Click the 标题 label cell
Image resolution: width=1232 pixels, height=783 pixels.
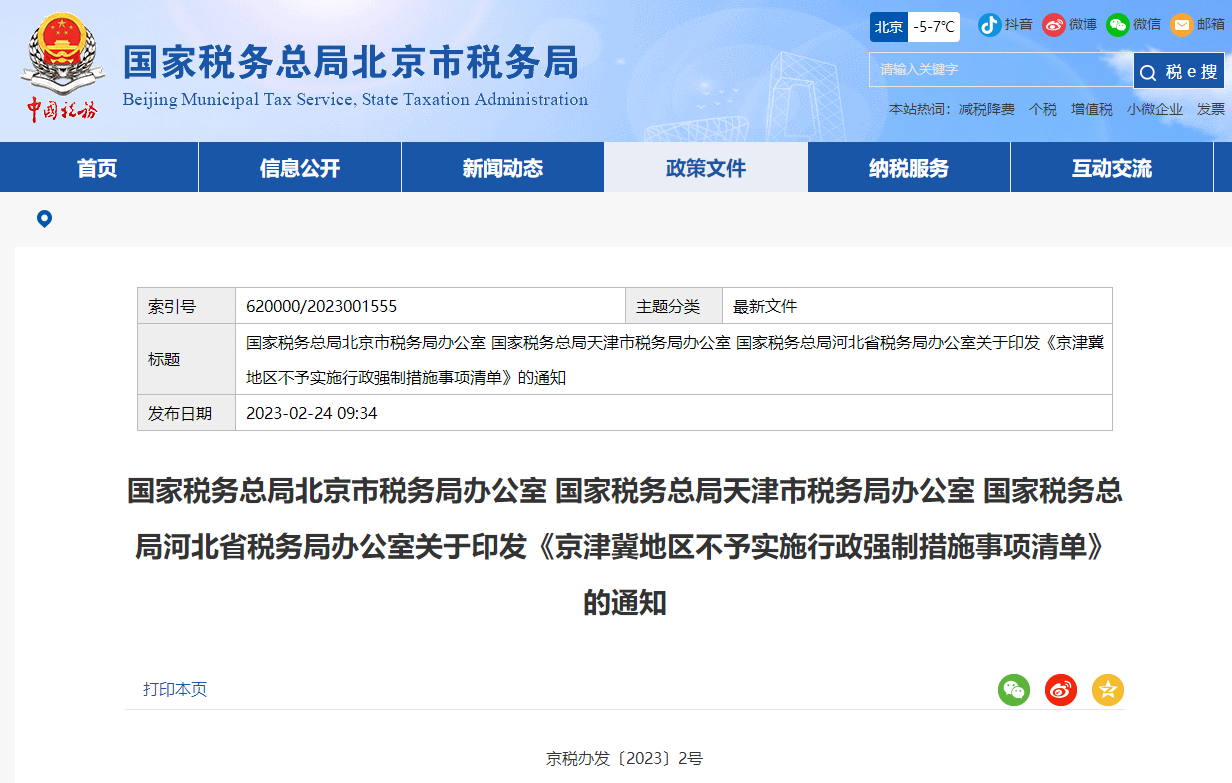(186, 359)
